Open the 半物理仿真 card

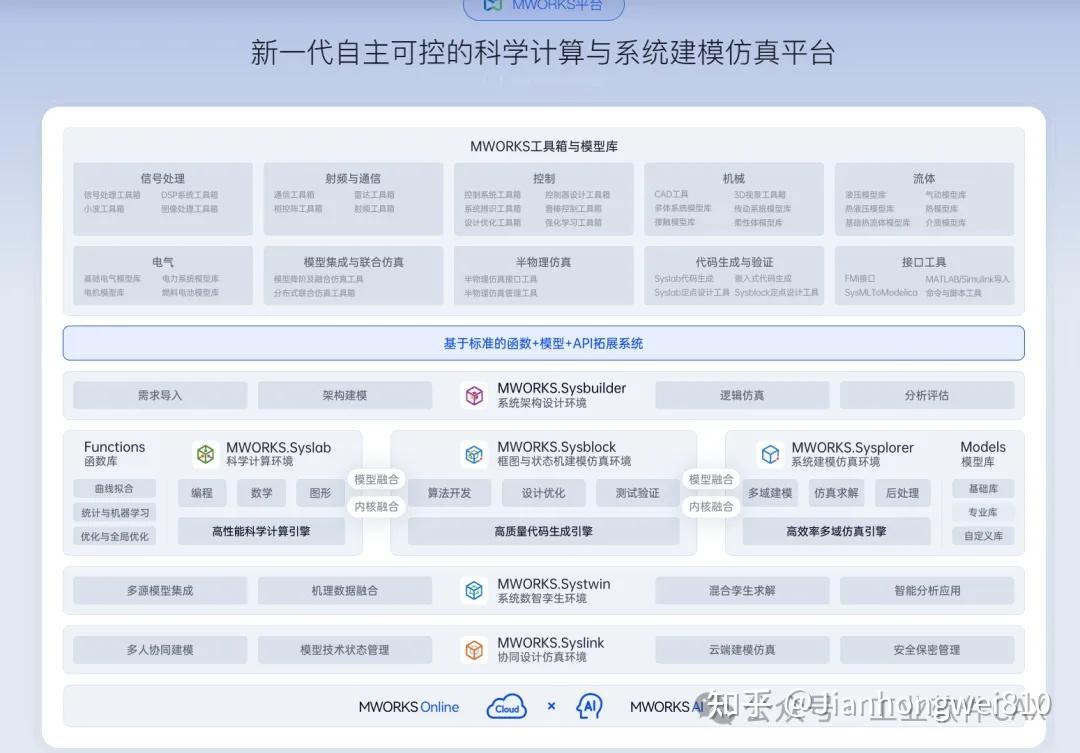point(543,276)
